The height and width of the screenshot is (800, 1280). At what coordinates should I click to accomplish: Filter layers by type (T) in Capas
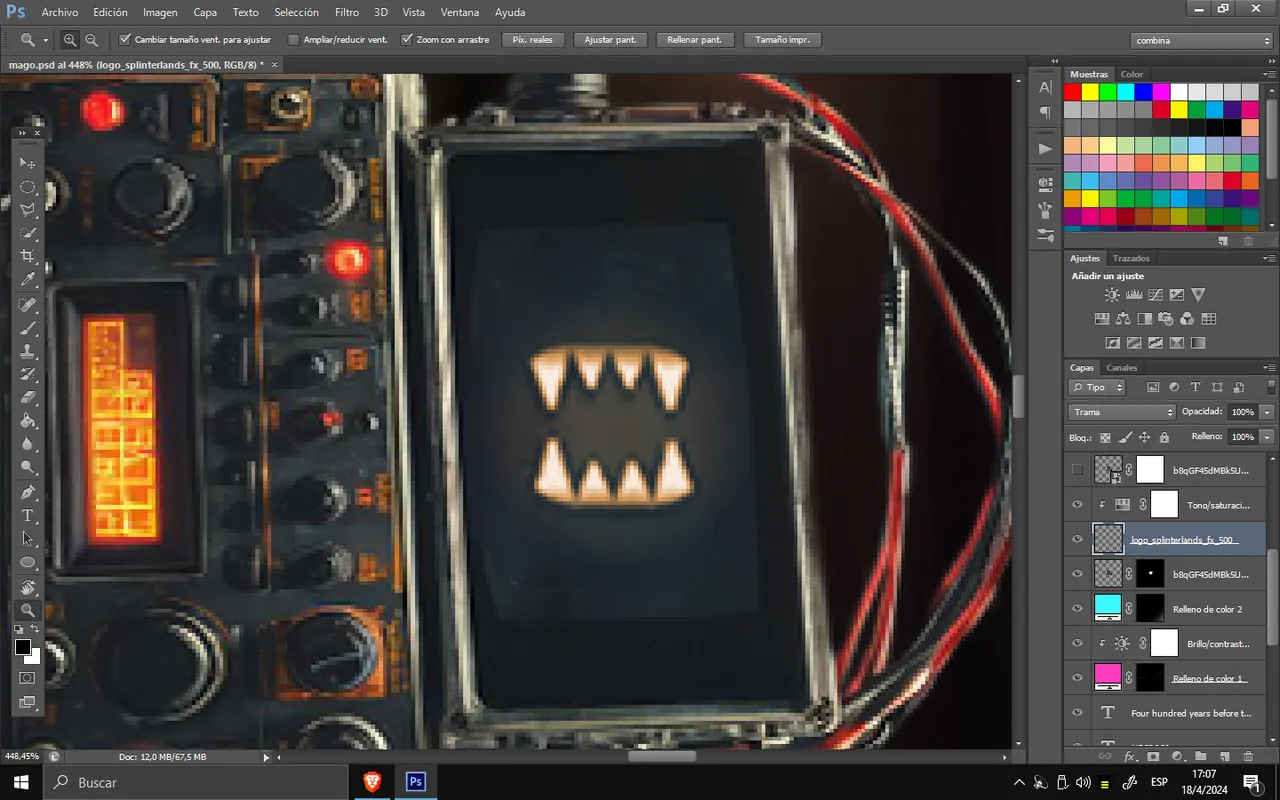coord(1195,387)
